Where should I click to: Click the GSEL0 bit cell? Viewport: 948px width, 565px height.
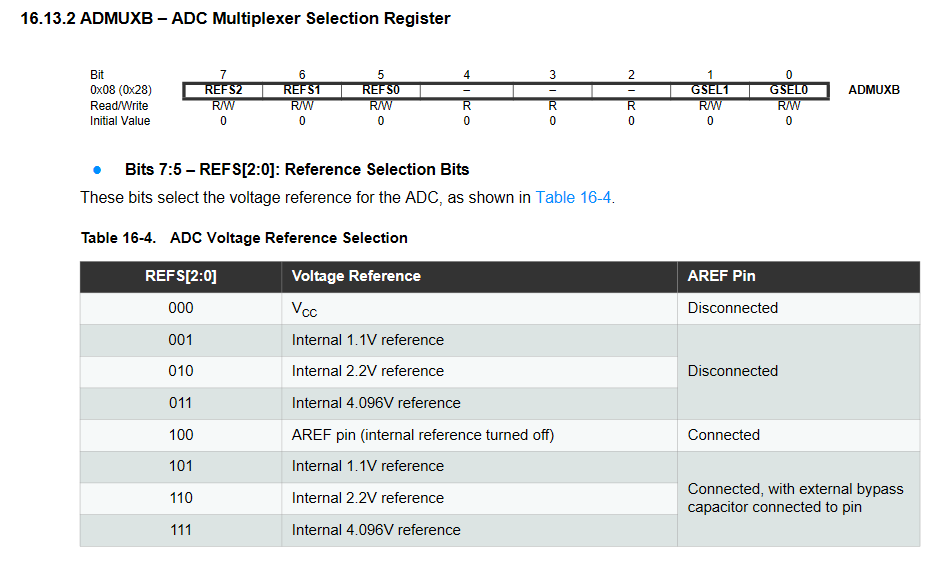pyautogui.click(x=788, y=90)
